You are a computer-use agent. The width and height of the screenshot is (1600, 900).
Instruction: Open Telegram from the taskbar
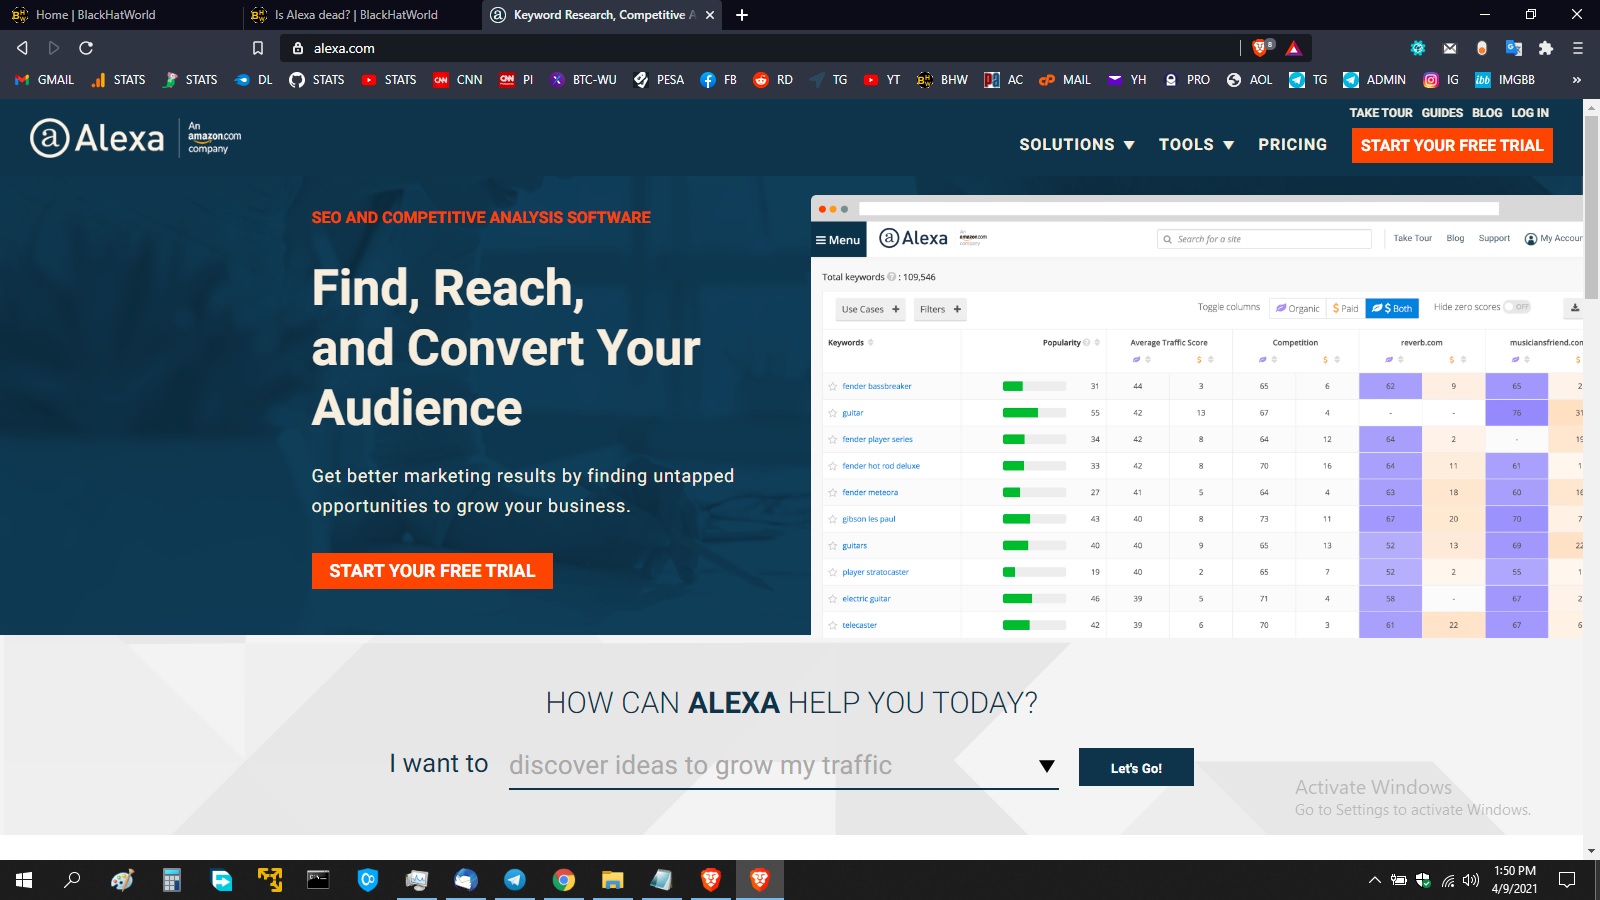coord(515,880)
